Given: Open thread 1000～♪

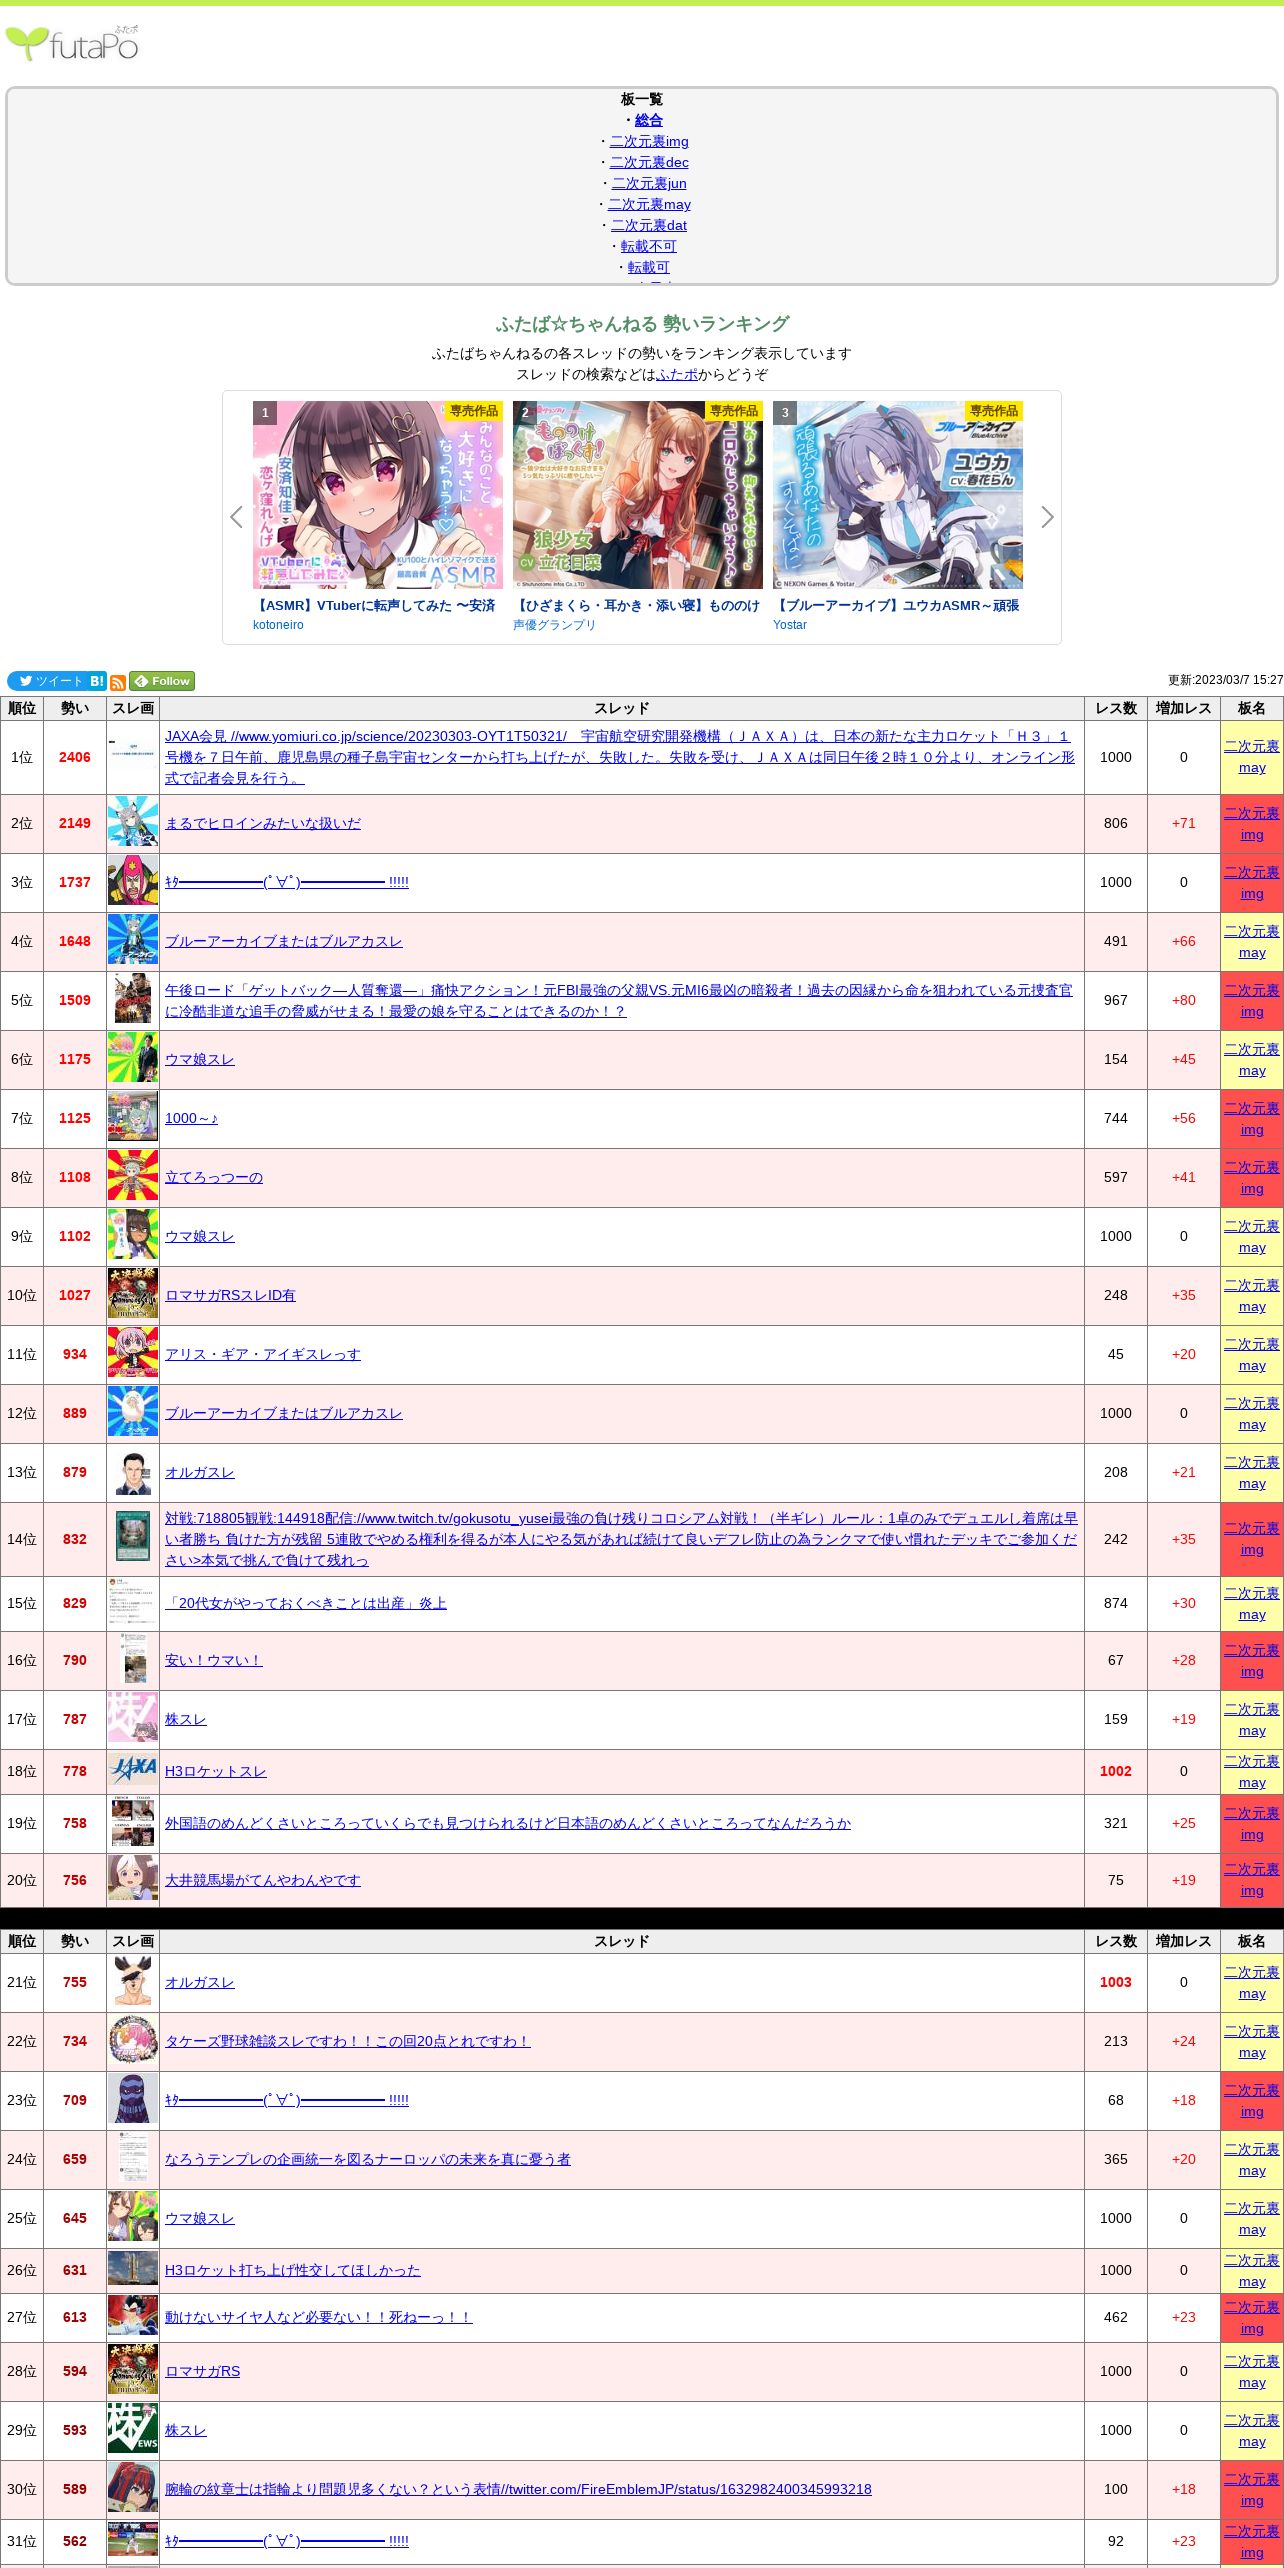Looking at the screenshot, I should point(191,1118).
